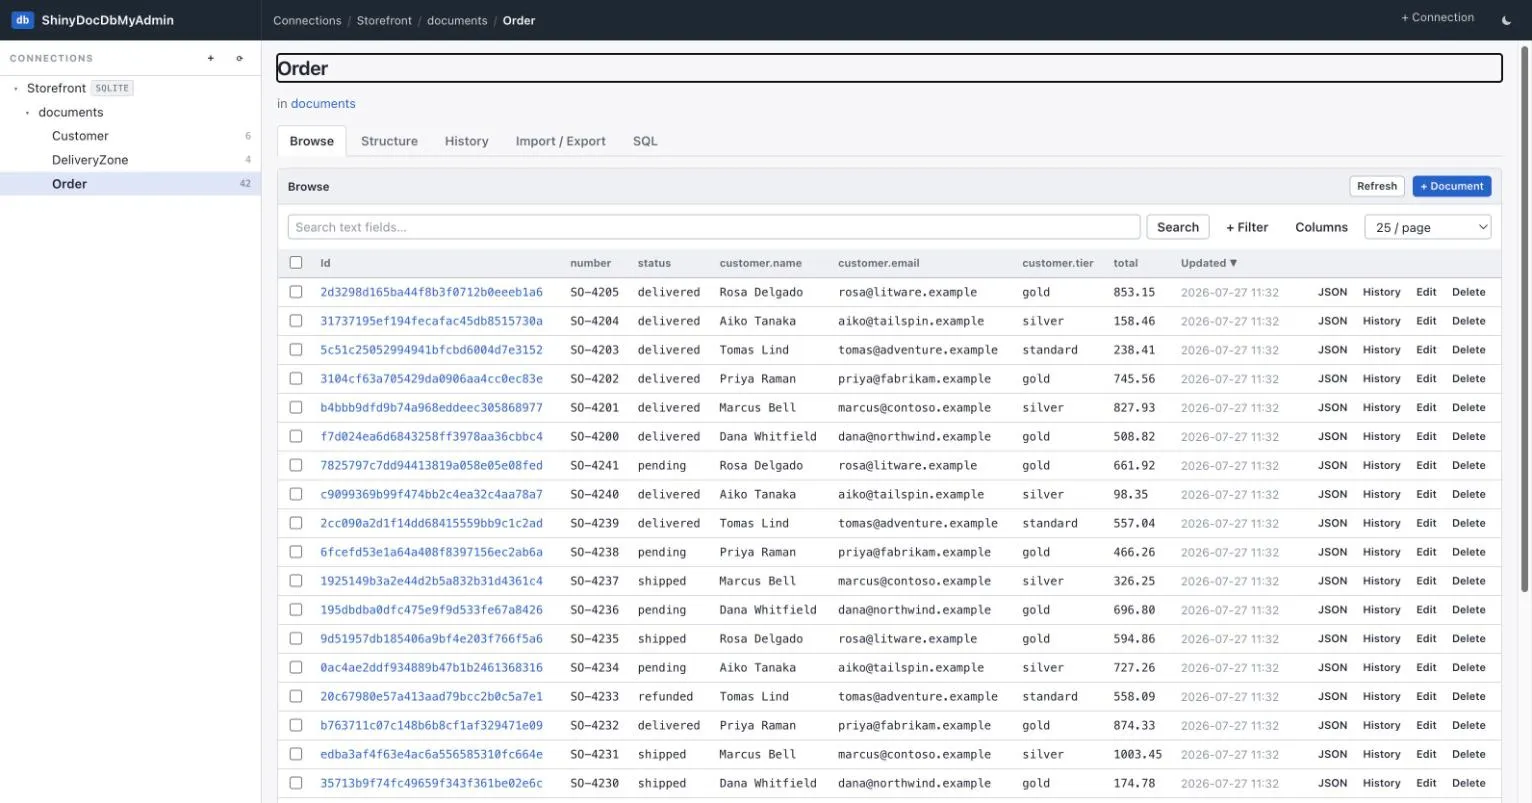1532x803 pixels.
Task: Click the number column header
Action: click(590, 263)
